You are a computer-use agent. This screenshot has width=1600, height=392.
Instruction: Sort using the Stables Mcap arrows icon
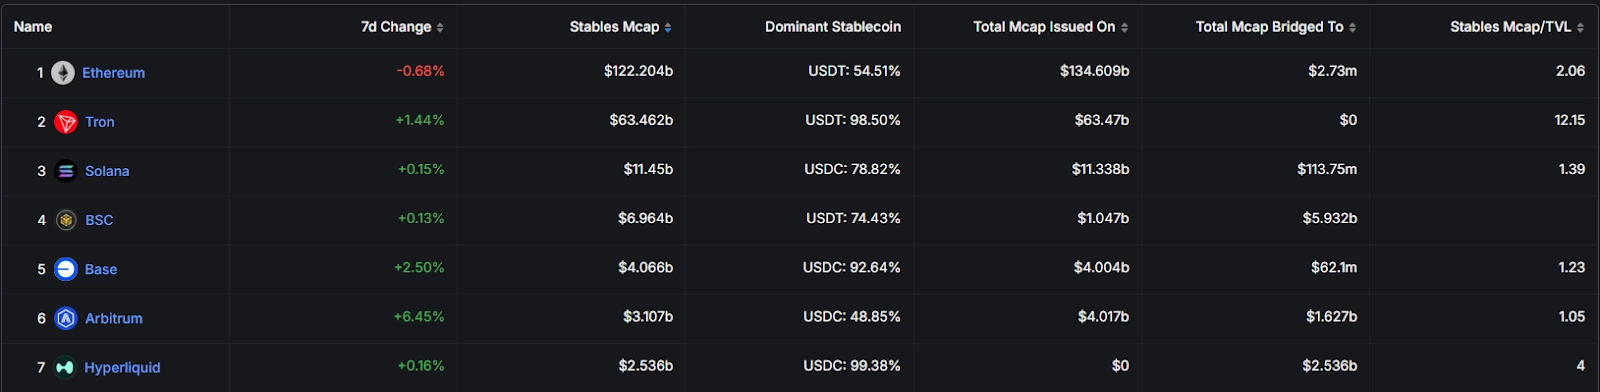click(x=668, y=27)
